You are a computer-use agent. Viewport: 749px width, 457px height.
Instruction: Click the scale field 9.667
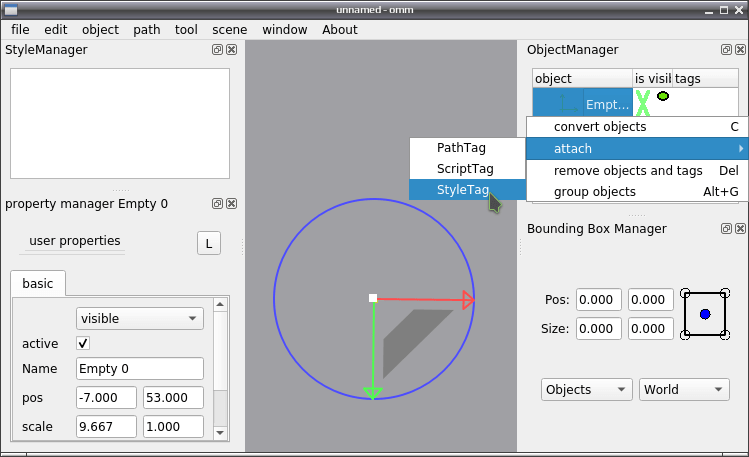click(x=106, y=426)
